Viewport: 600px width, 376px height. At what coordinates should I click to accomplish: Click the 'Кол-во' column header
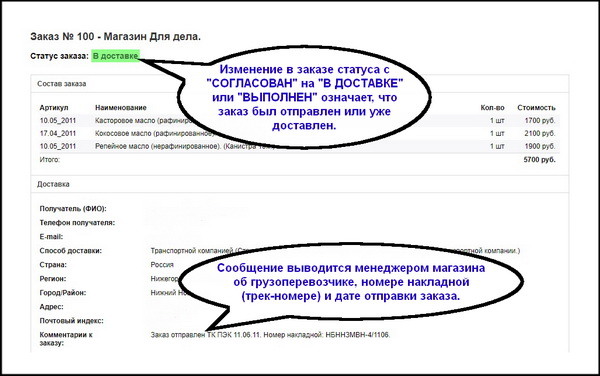tap(492, 107)
